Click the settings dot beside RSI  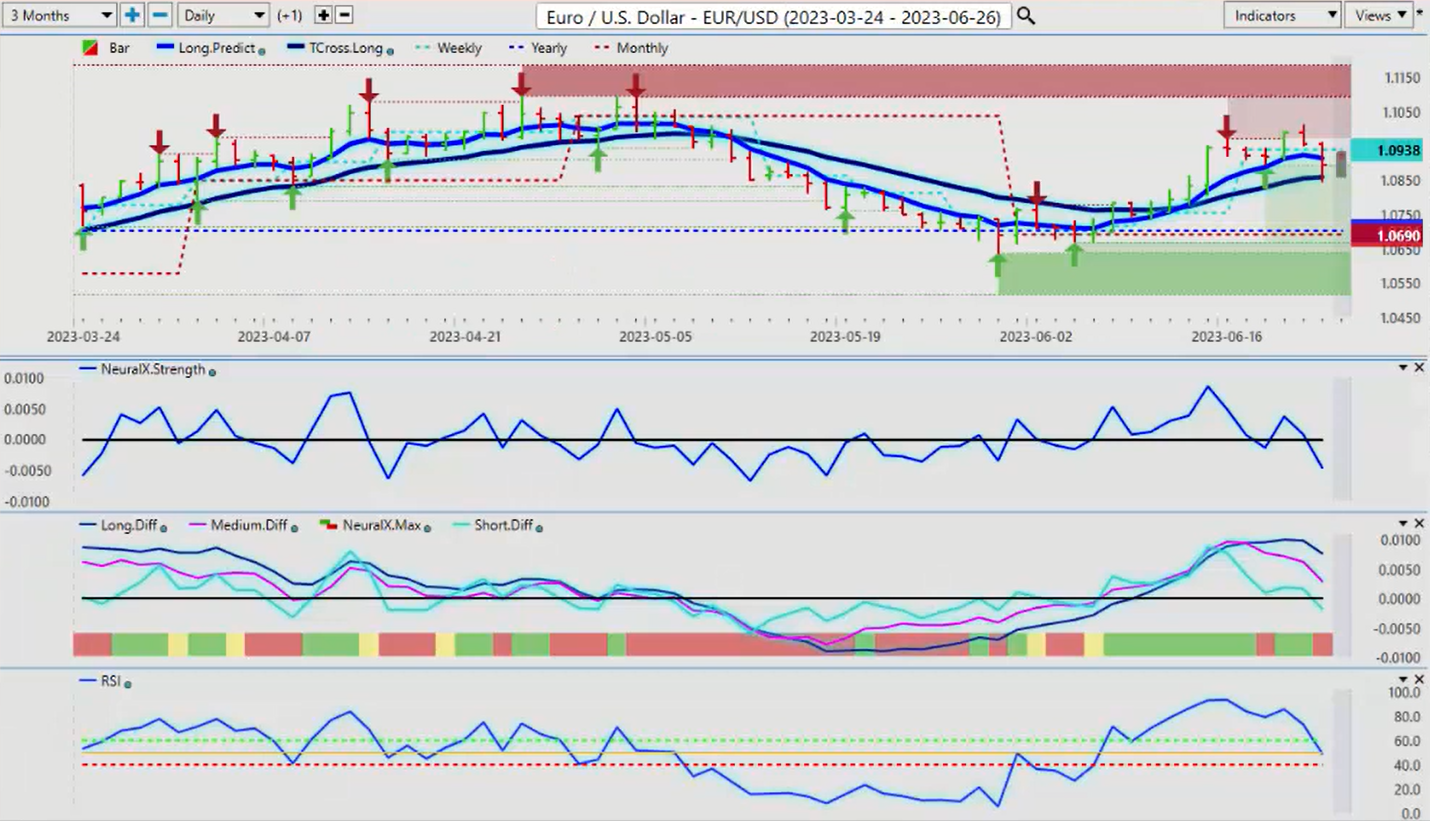[x=128, y=683]
